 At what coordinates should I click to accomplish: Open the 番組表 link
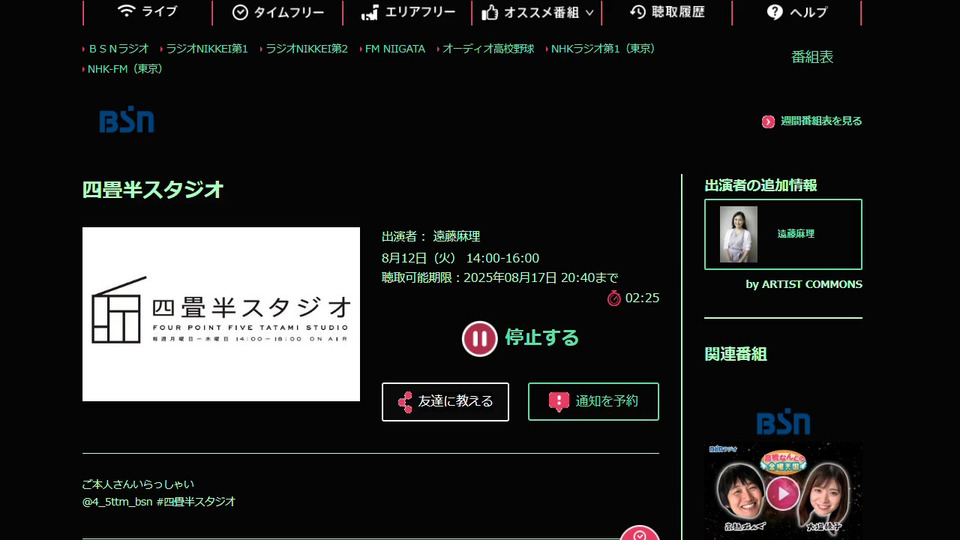[812, 57]
